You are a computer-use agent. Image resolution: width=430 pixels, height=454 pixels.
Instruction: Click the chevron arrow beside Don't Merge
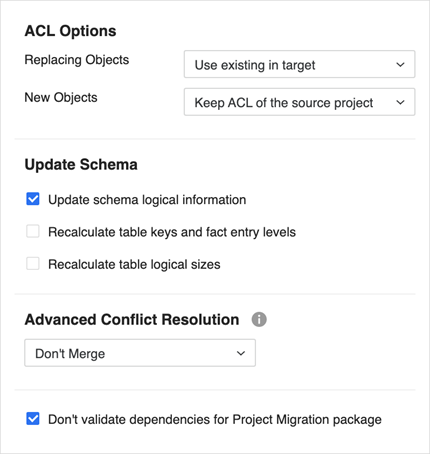point(241,353)
